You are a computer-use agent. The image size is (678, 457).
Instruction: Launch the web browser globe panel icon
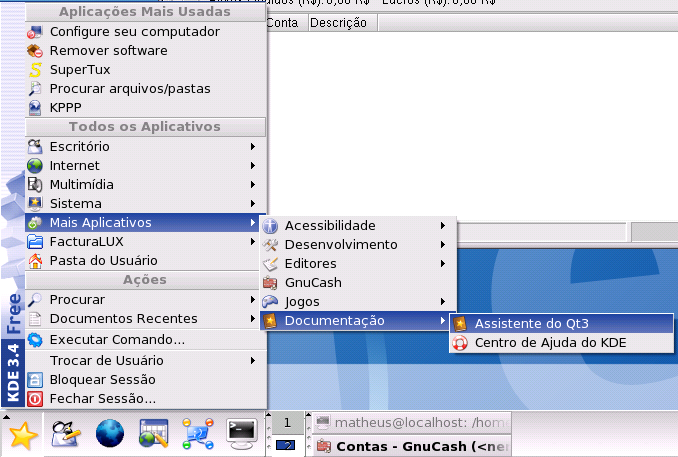pos(110,433)
